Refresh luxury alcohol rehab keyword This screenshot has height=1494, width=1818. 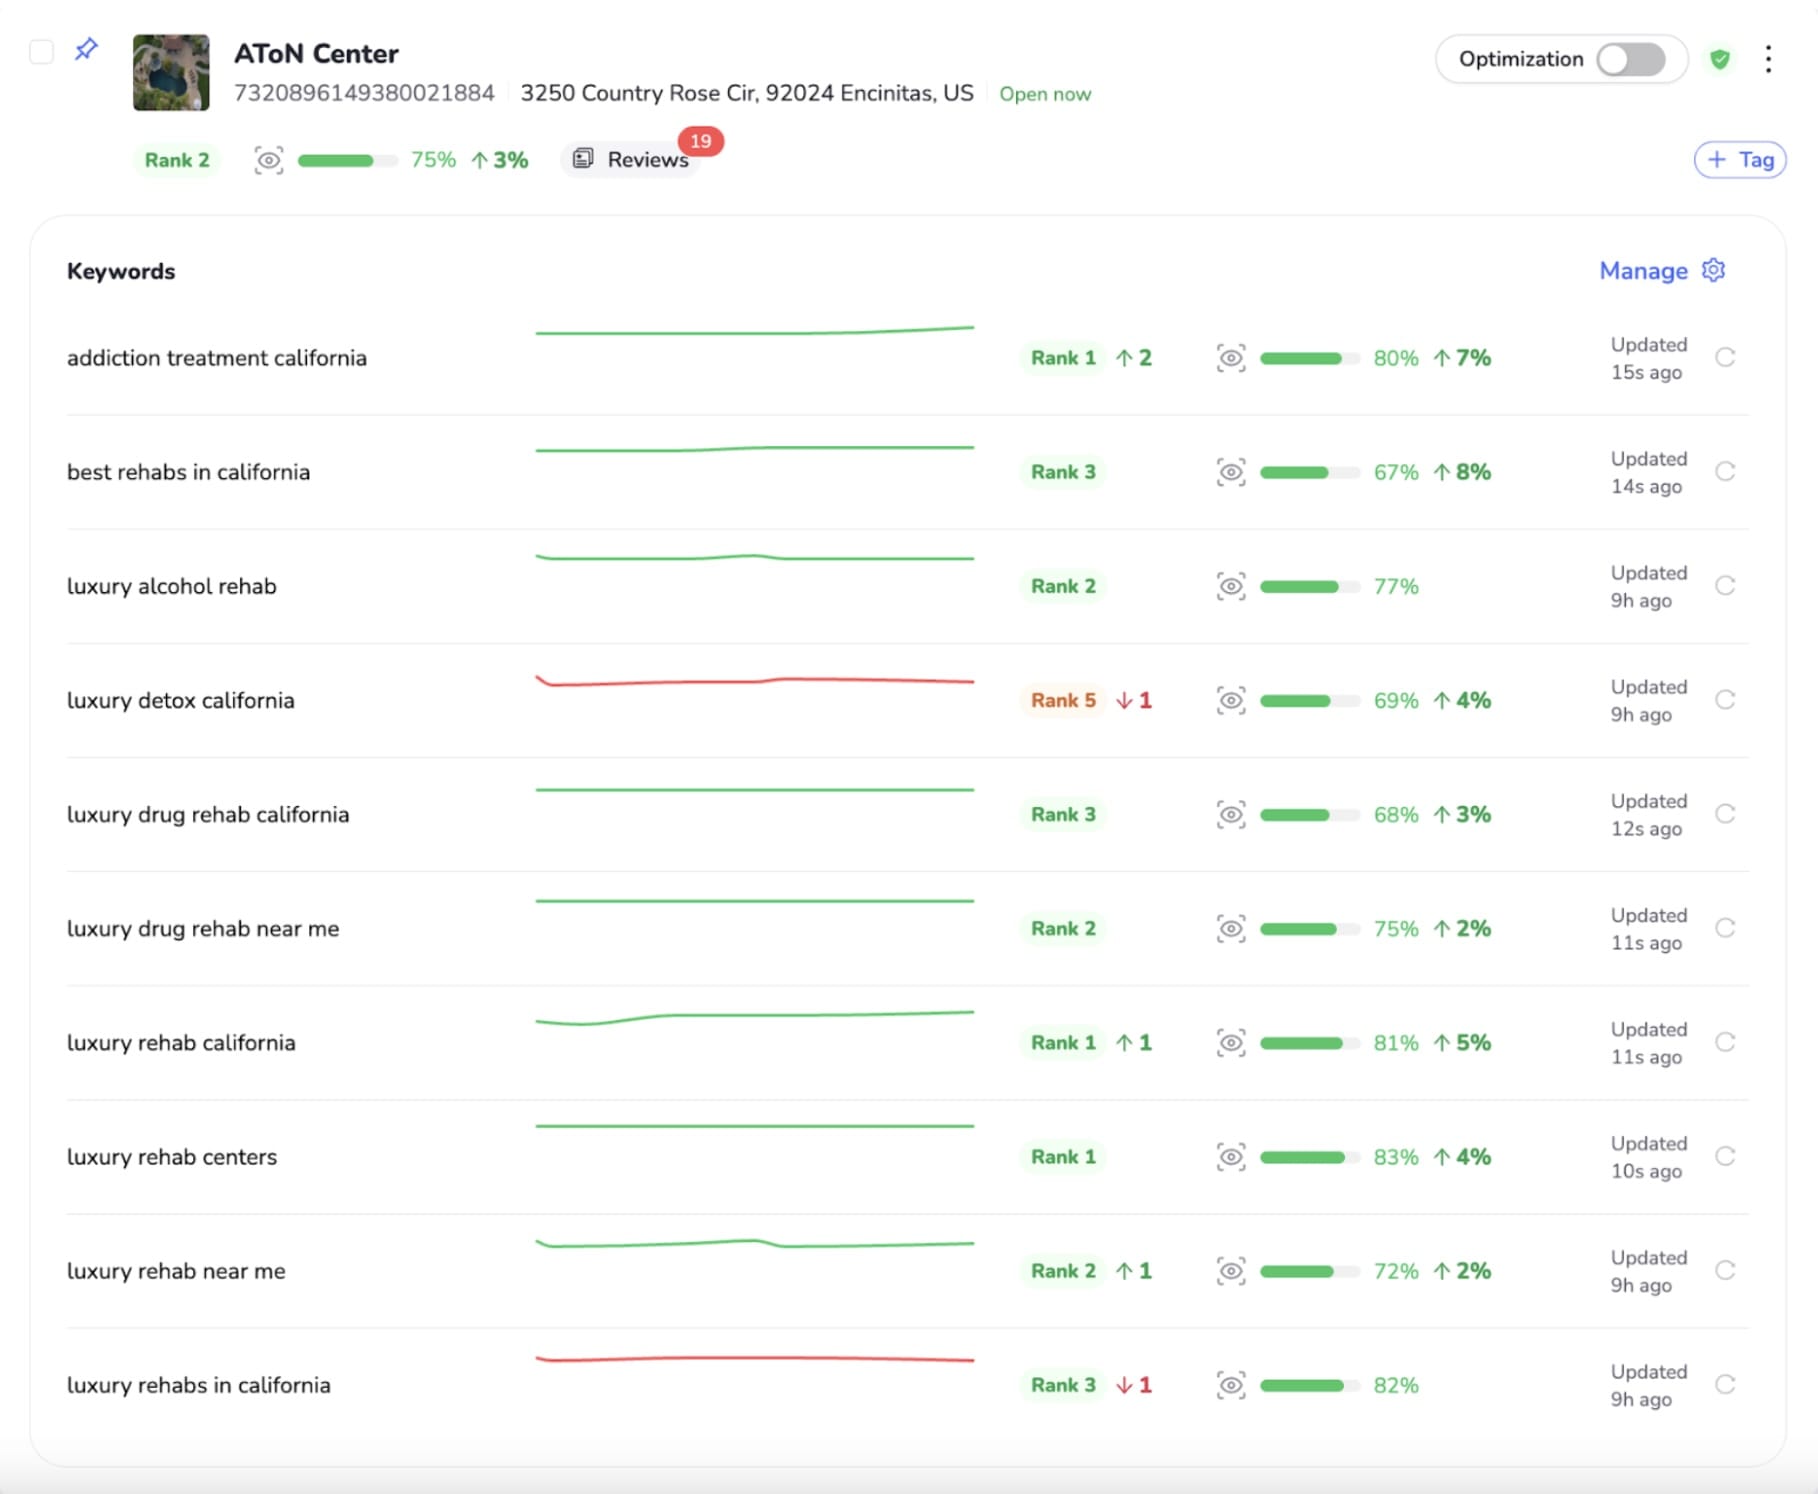(1725, 585)
